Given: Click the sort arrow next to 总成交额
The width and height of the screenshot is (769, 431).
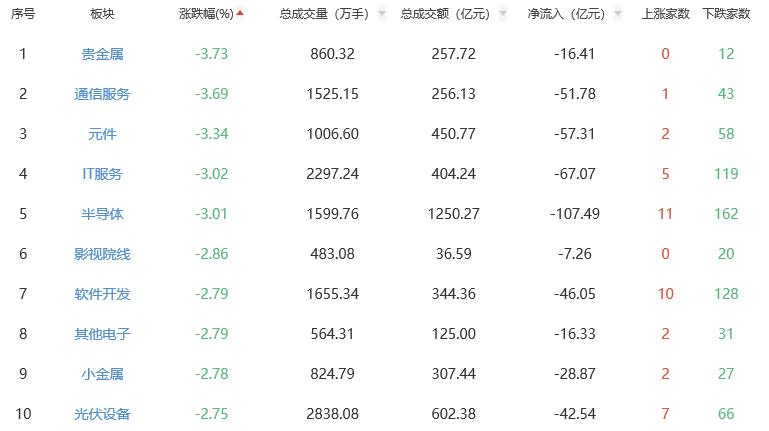Looking at the screenshot, I should point(502,14).
